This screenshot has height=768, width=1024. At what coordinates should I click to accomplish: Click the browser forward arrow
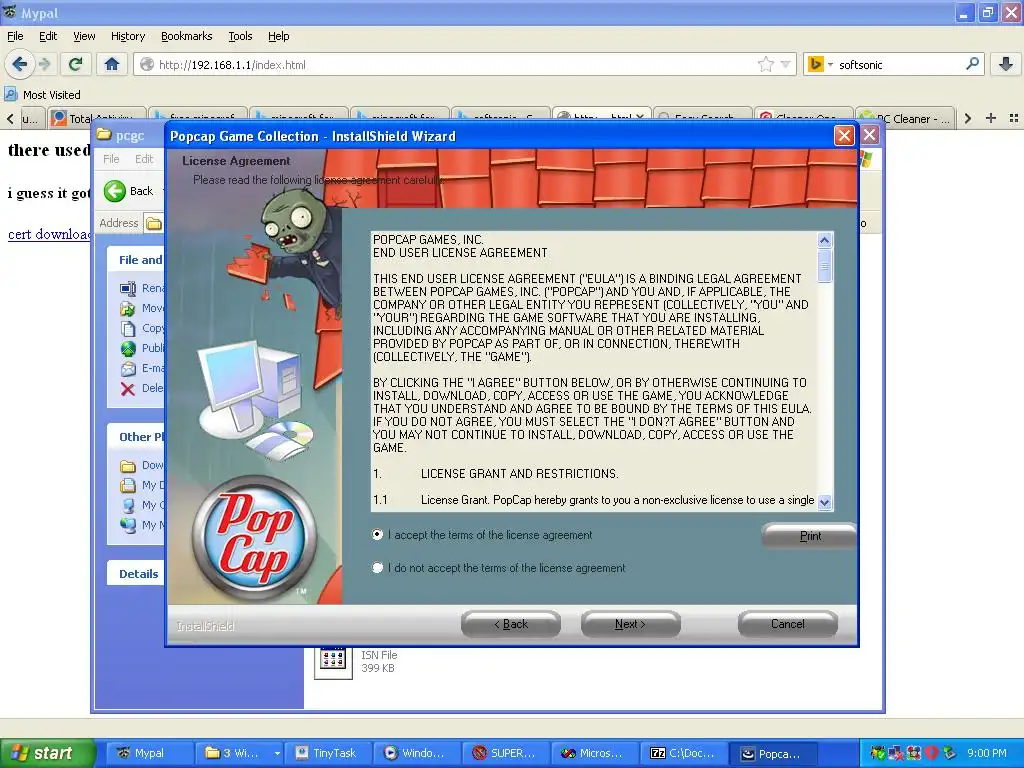pos(44,64)
